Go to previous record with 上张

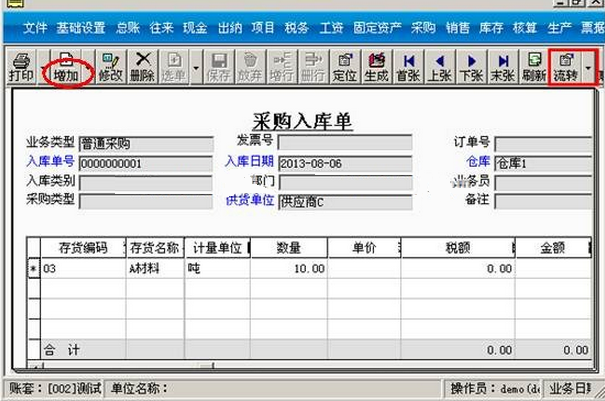439,67
